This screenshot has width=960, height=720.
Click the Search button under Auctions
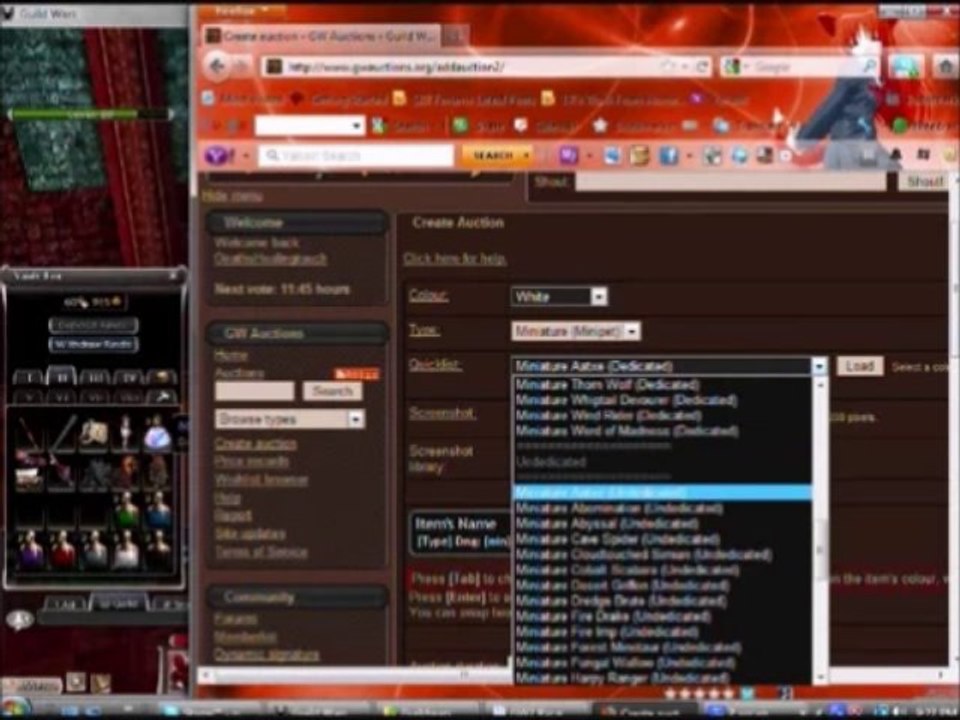pos(332,391)
